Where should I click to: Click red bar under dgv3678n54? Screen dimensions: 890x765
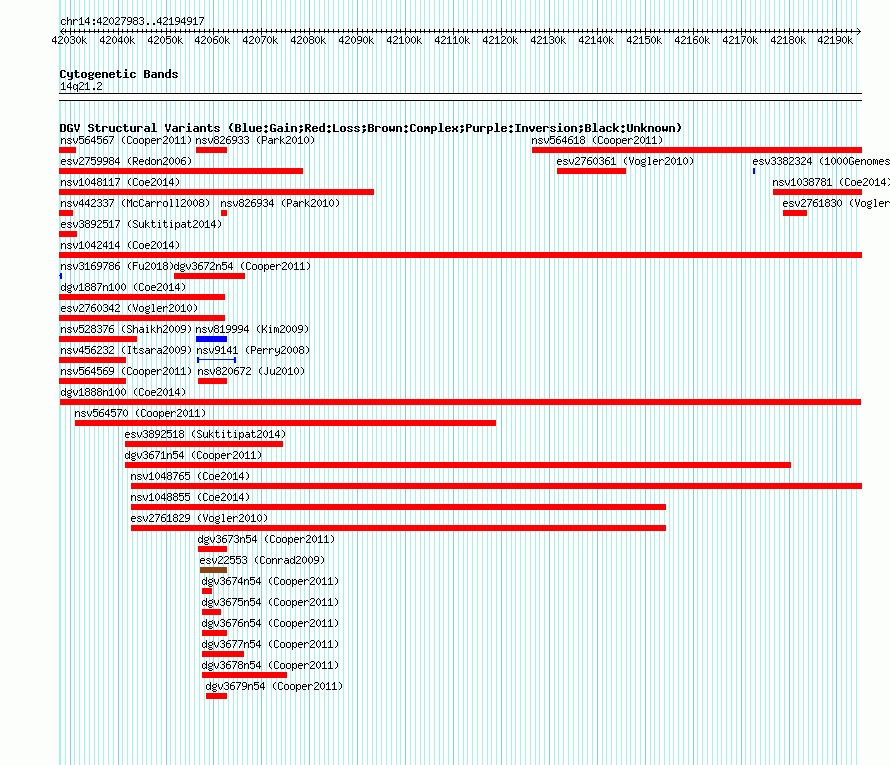coord(245,675)
